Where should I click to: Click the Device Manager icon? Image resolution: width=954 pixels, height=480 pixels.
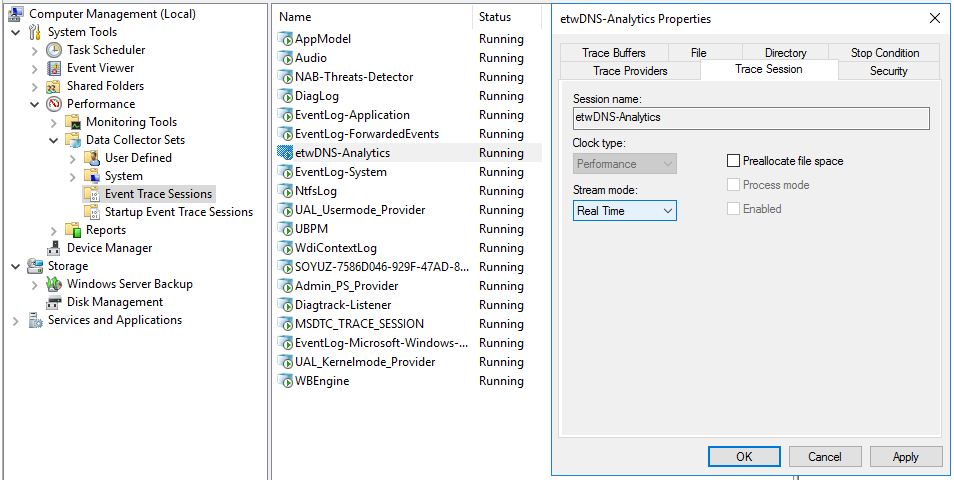point(54,248)
